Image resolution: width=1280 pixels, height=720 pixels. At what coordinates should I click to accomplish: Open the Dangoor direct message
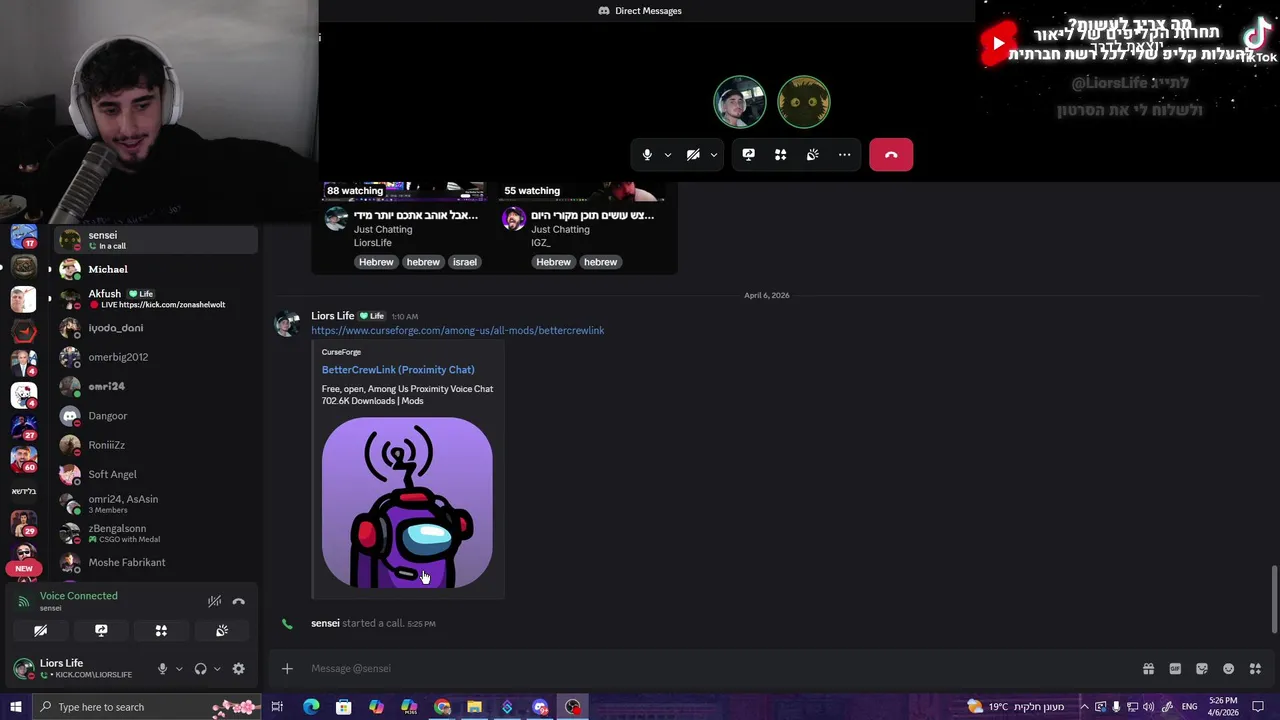[x=155, y=416]
